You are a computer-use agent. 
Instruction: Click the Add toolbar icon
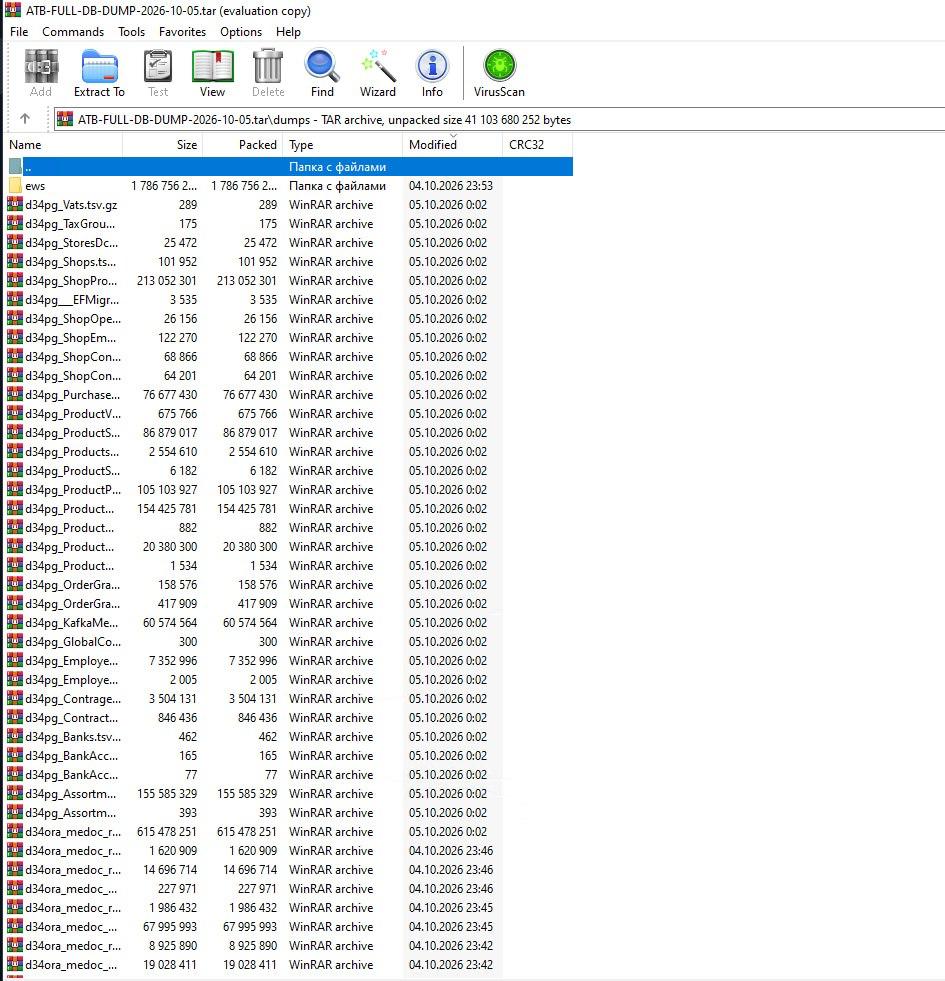tap(41, 73)
